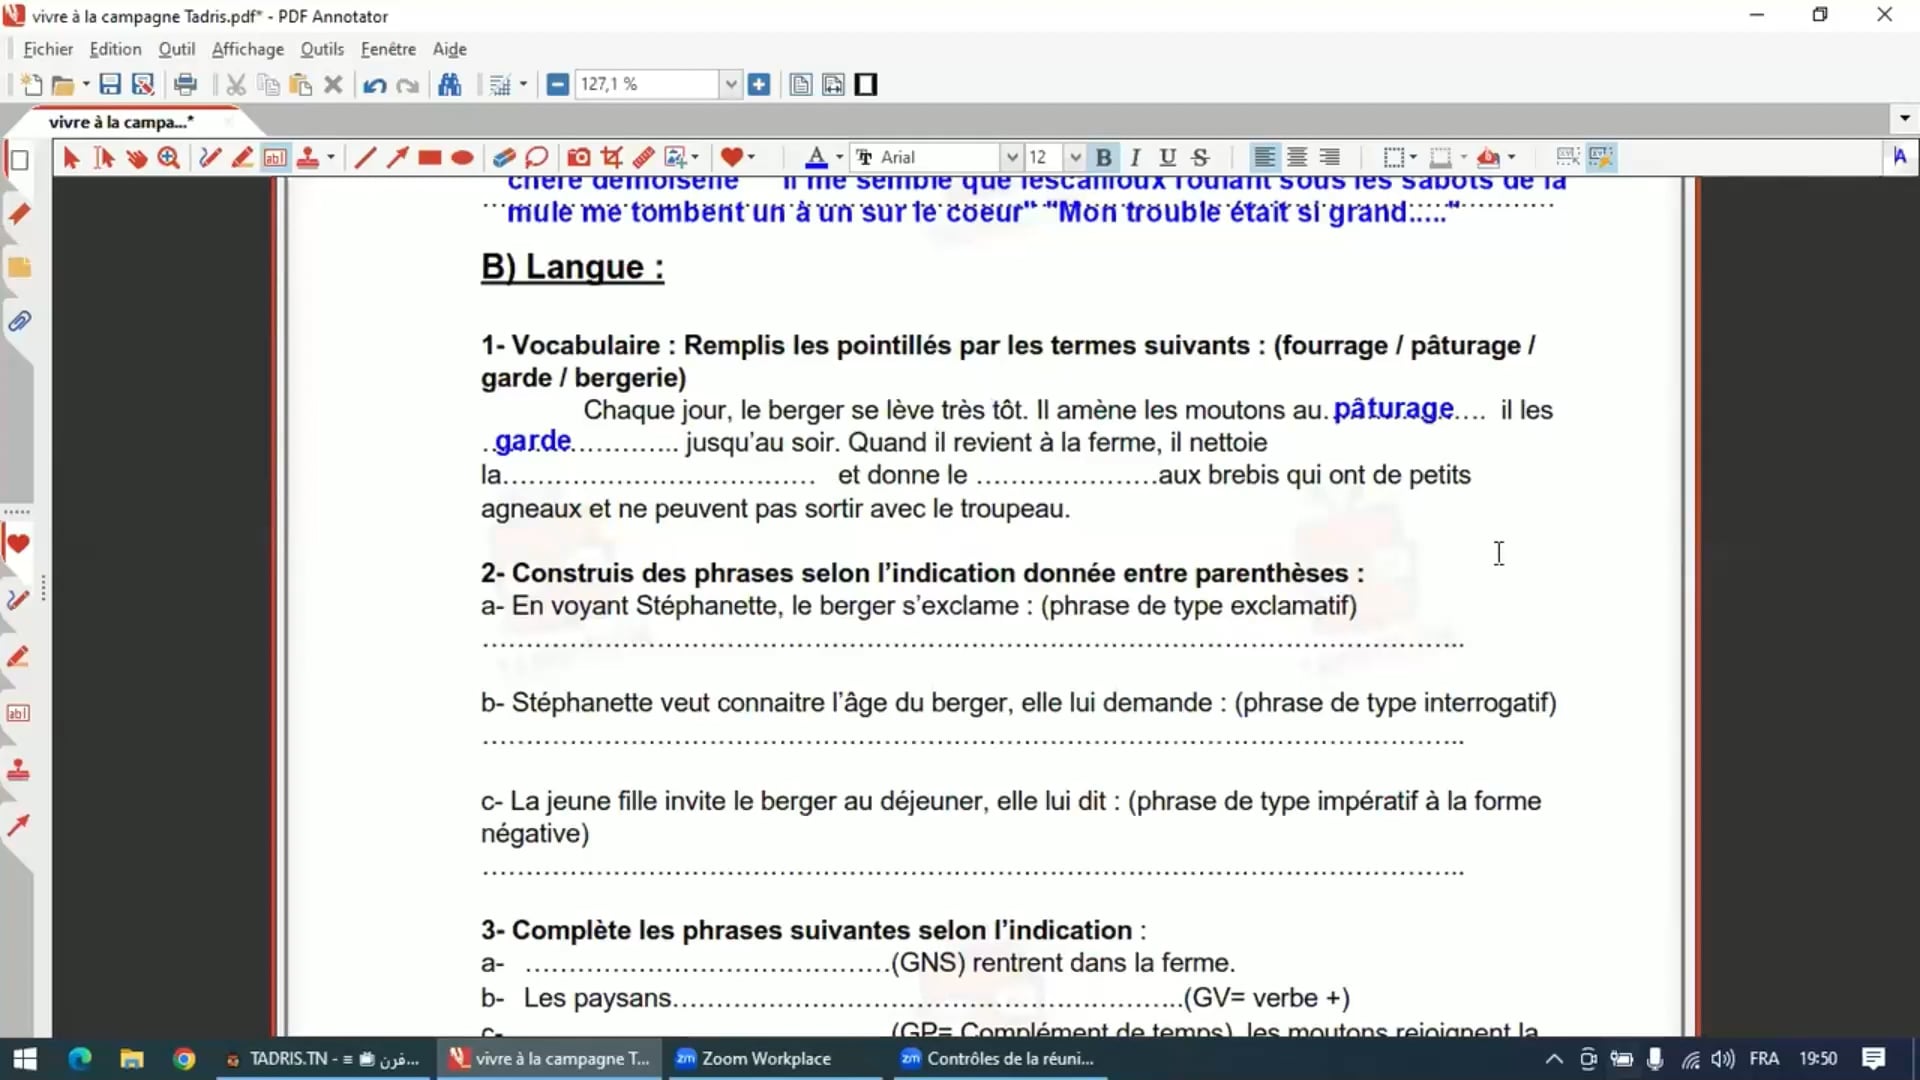Toggle italic text formatting

click(x=1135, y=157)
